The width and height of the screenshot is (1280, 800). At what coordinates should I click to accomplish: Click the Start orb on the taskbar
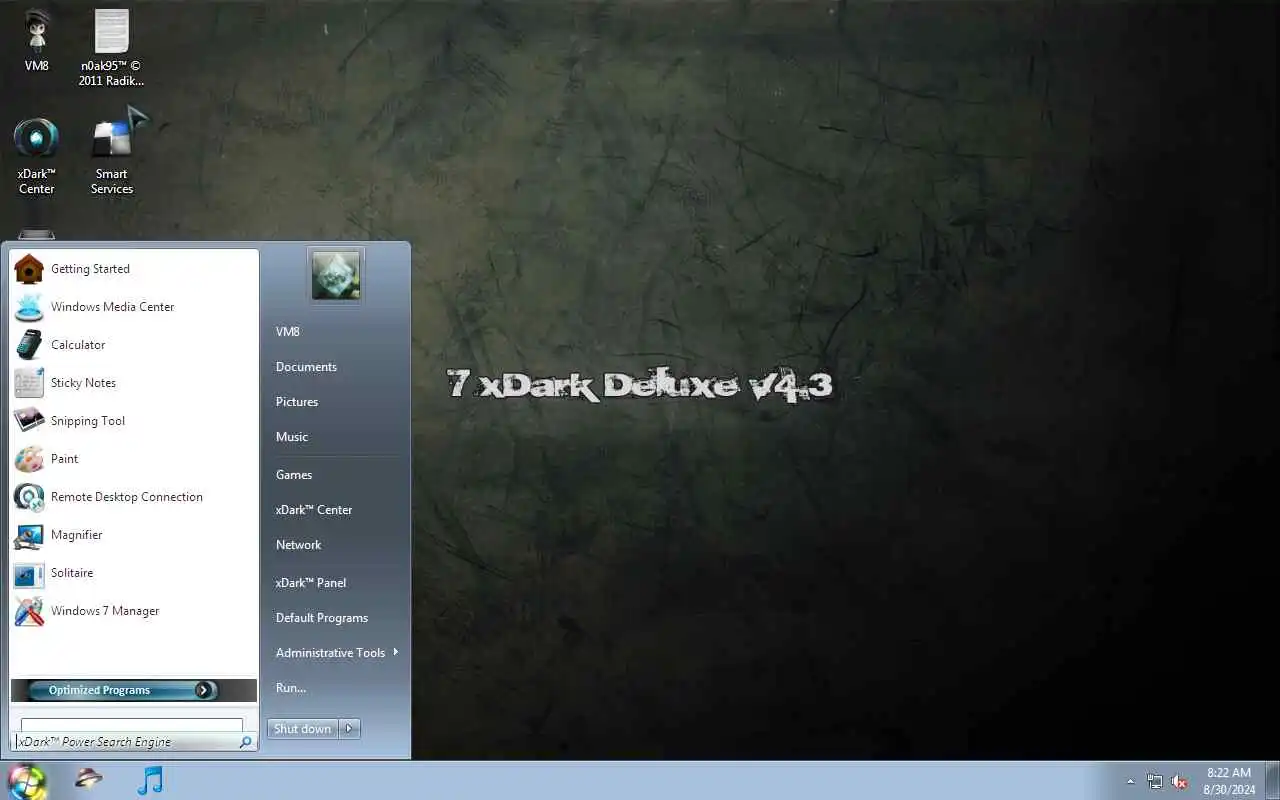[27, 781]
